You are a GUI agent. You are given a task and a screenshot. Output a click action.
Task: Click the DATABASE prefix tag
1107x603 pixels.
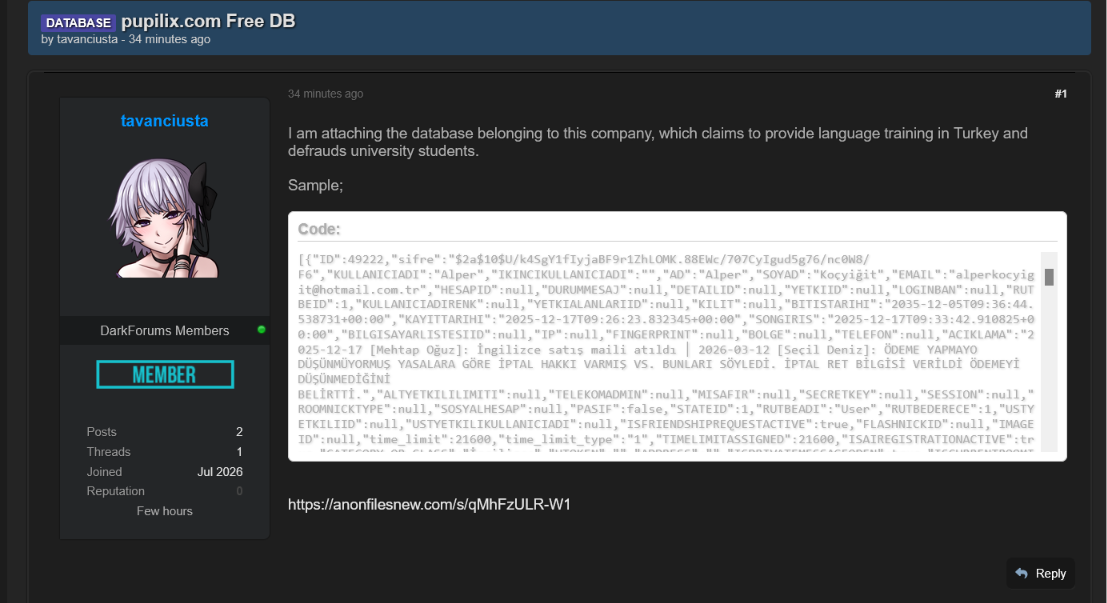tap(78, 23)
